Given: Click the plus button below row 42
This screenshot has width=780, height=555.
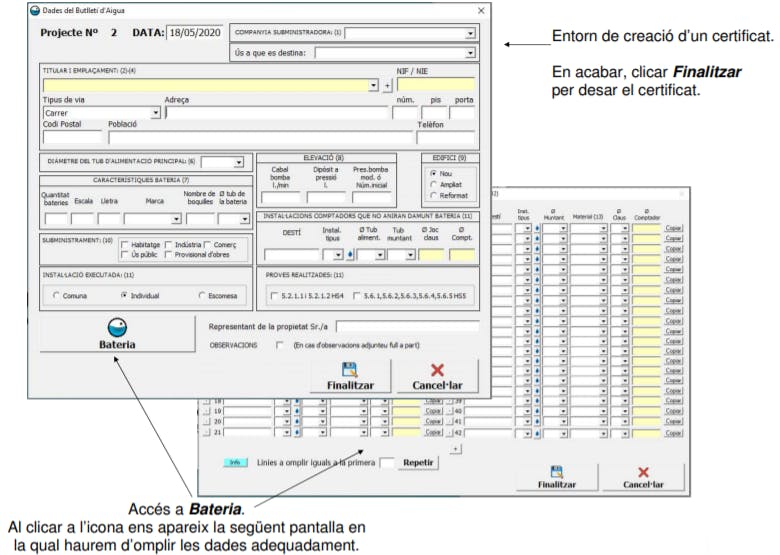Looking at the screenshot, I should pos(456,449).
